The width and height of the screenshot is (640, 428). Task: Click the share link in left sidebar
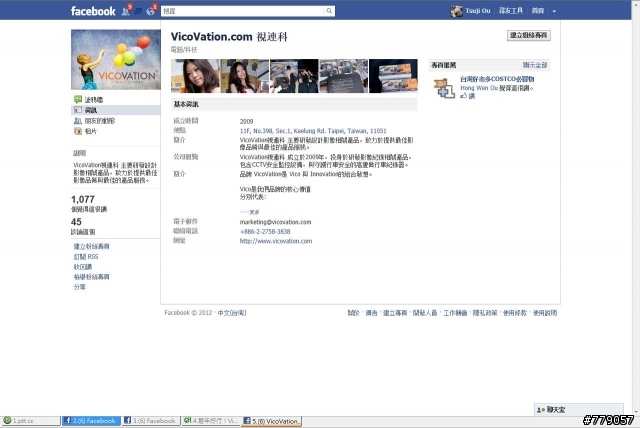tap(80, 287)
